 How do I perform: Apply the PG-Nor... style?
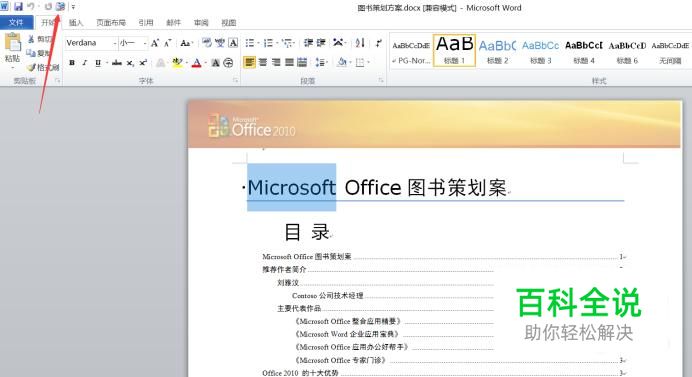pos(411,50)
